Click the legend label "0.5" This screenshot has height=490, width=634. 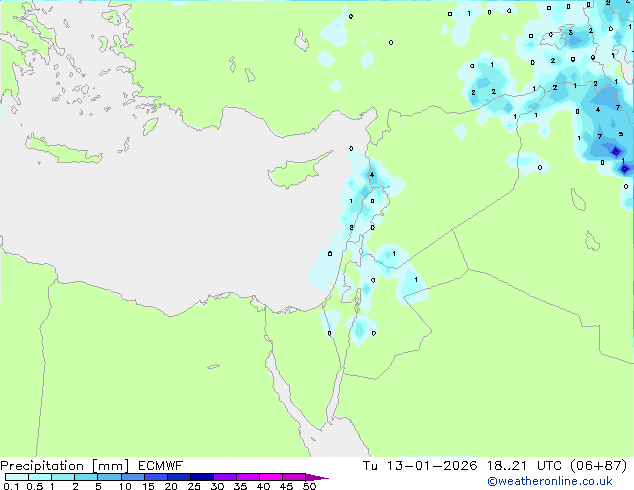(34, 486)
